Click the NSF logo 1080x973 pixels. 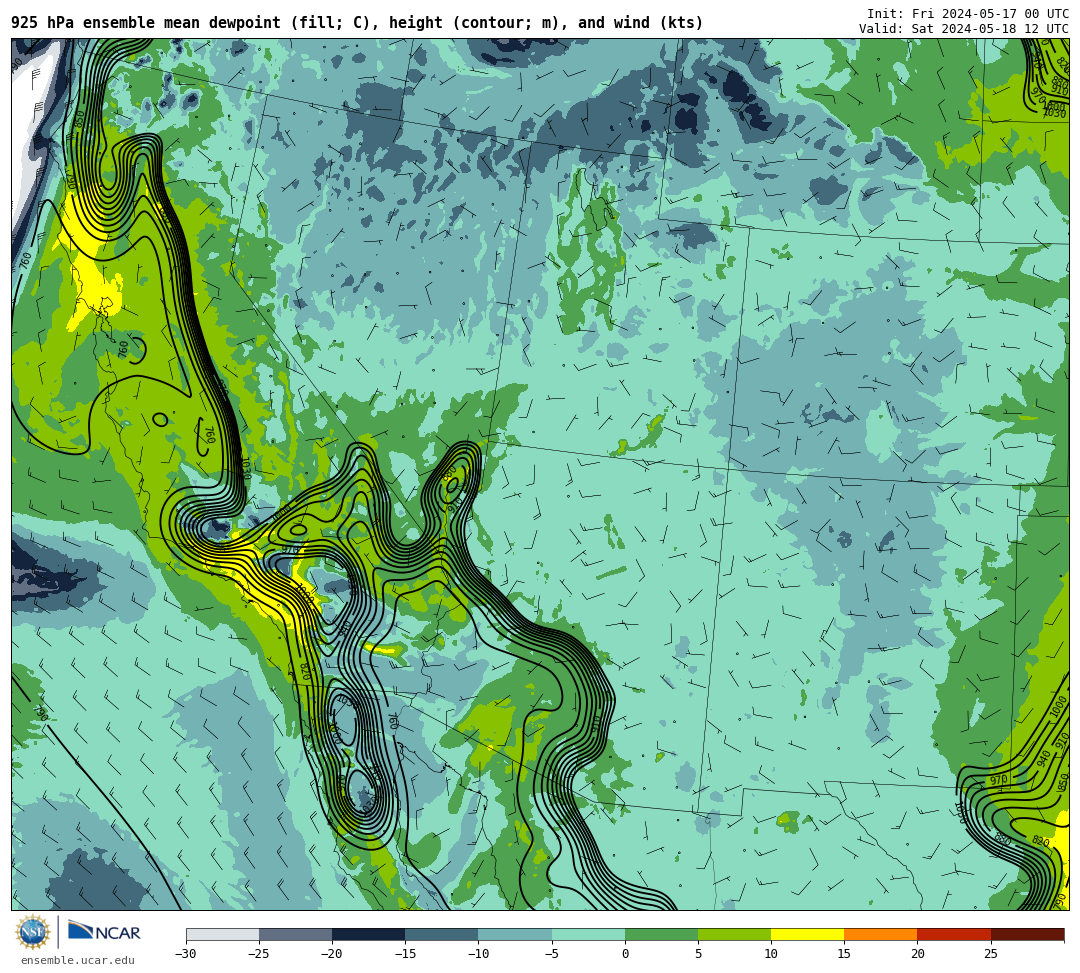(32, 932)
